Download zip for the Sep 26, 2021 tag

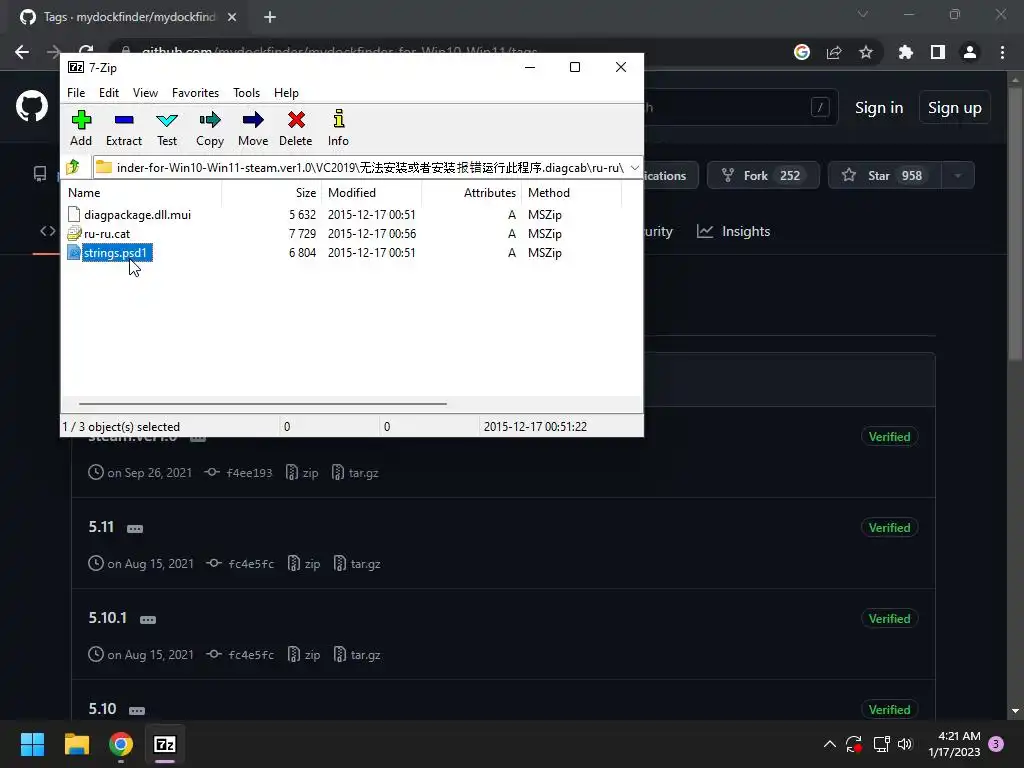(302, 473)
